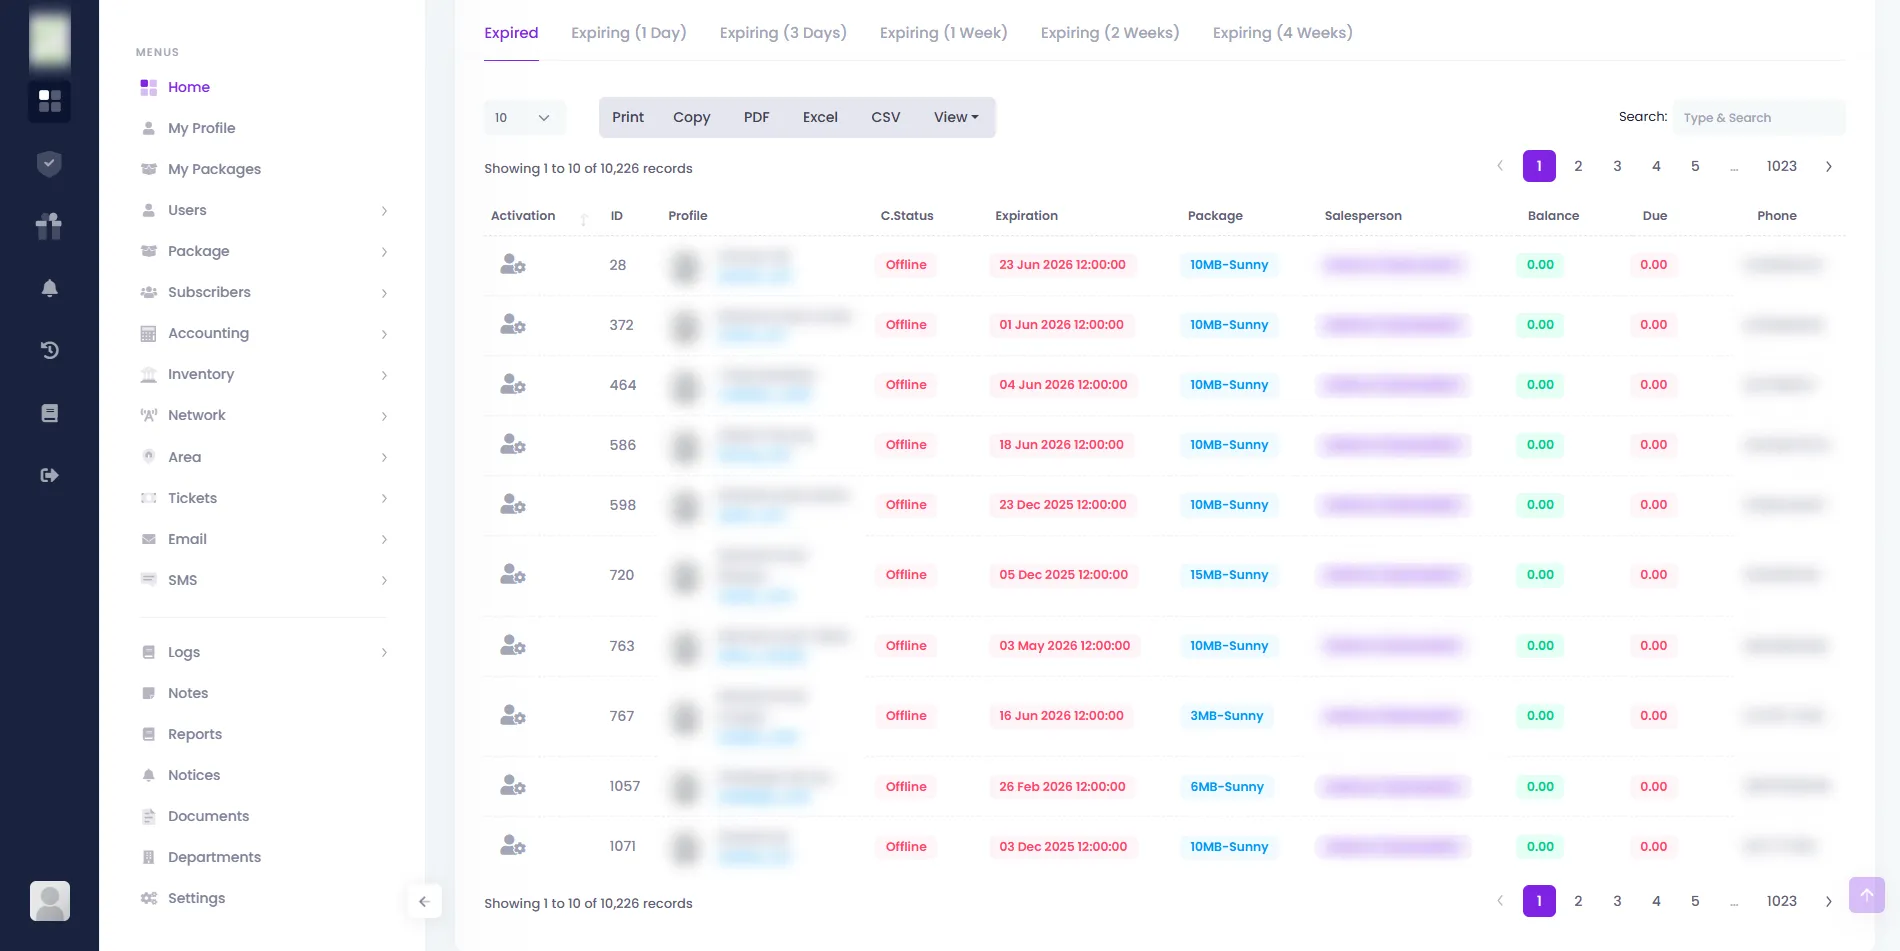
Task: Open Notices in the sidebar
Action: click(x=194, y=775)
